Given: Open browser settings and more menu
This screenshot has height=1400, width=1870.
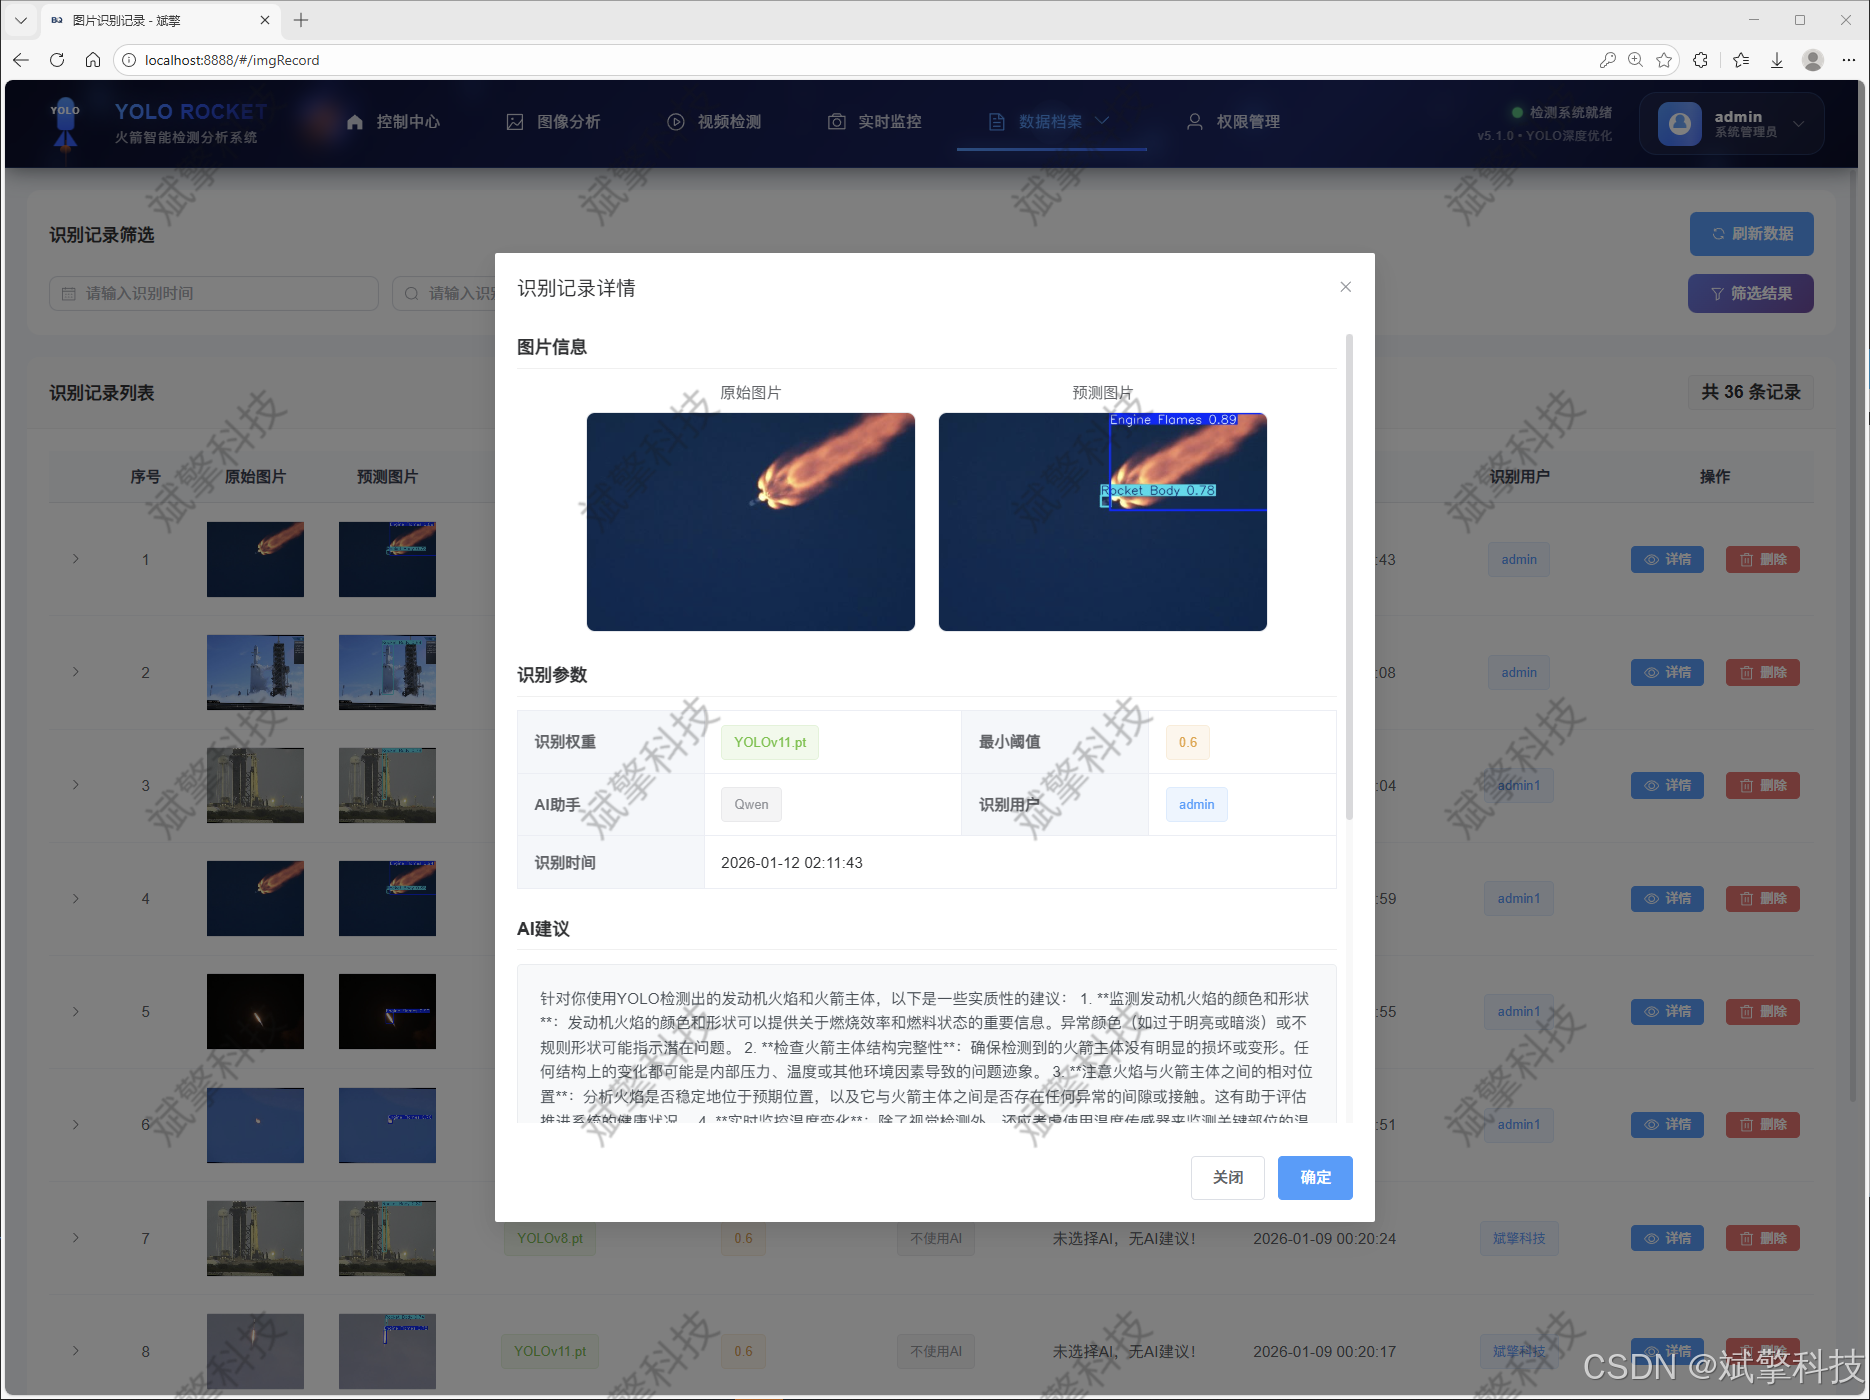Looking at the screenshot, I should [1849, 60].
